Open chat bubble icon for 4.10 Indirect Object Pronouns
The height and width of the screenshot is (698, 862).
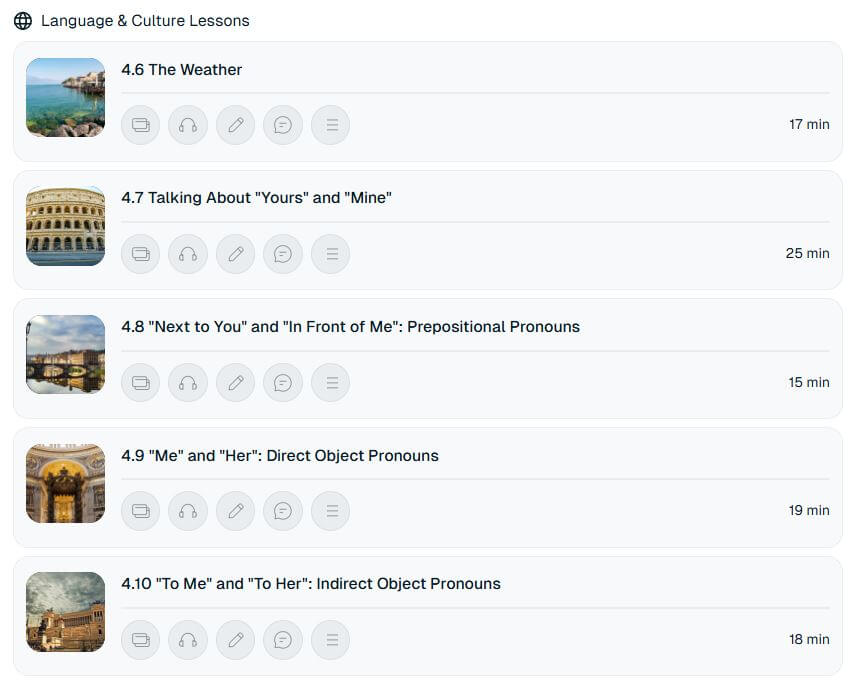pyautogui.click(x=283, y=640)
